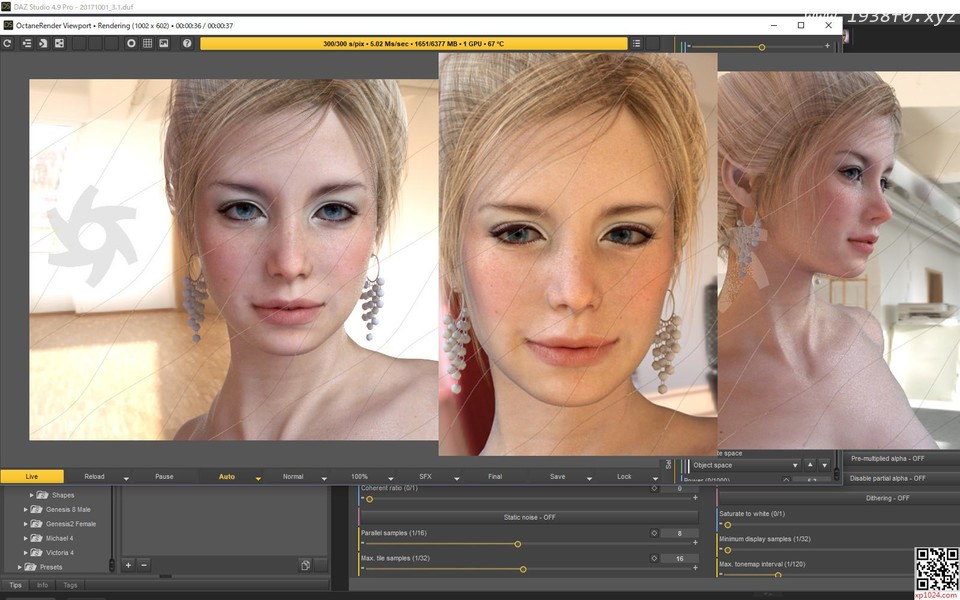Switch to the Info tab
Image resolution: width=960 pixels, height=600 pixels.
click(42, 585)
